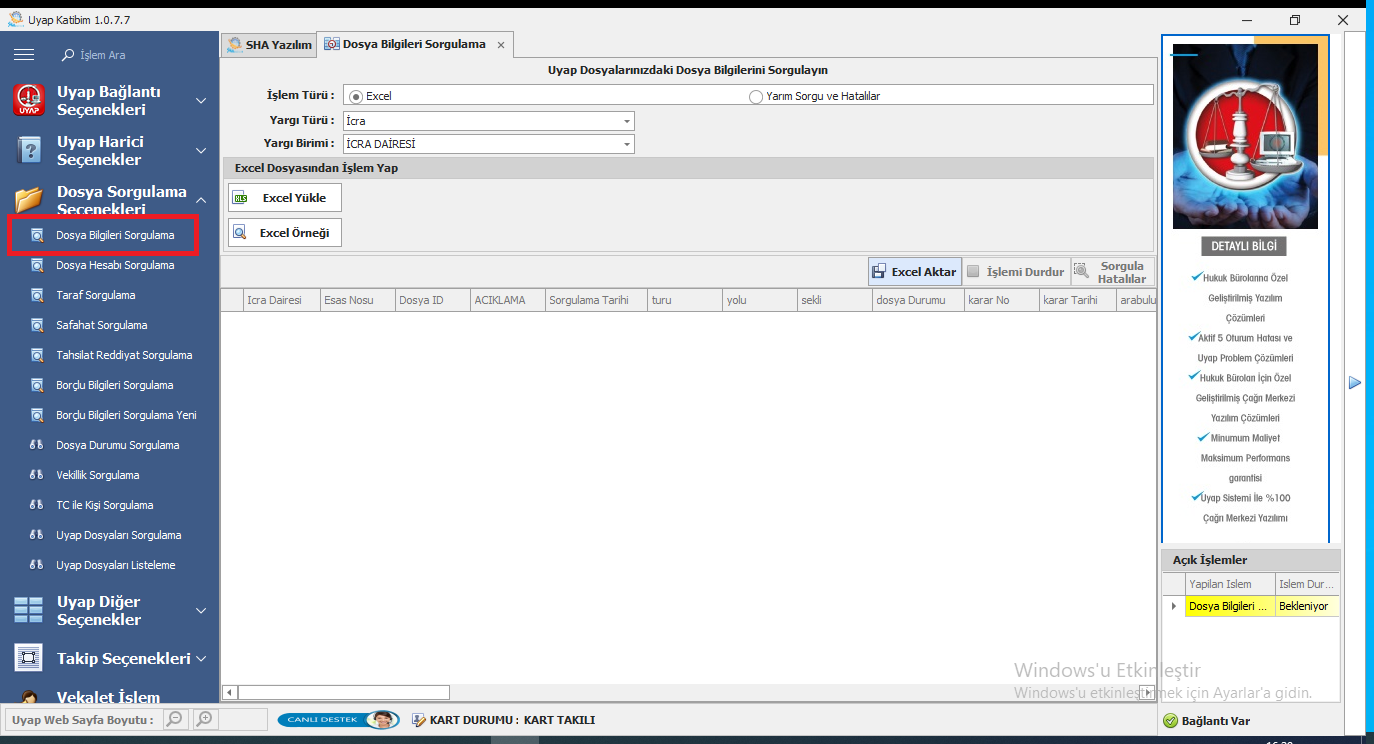Expand Uyap Diğer Seçenekler section
The width and height of the screenshot is (1374, 744).
[x=201, y=610]
